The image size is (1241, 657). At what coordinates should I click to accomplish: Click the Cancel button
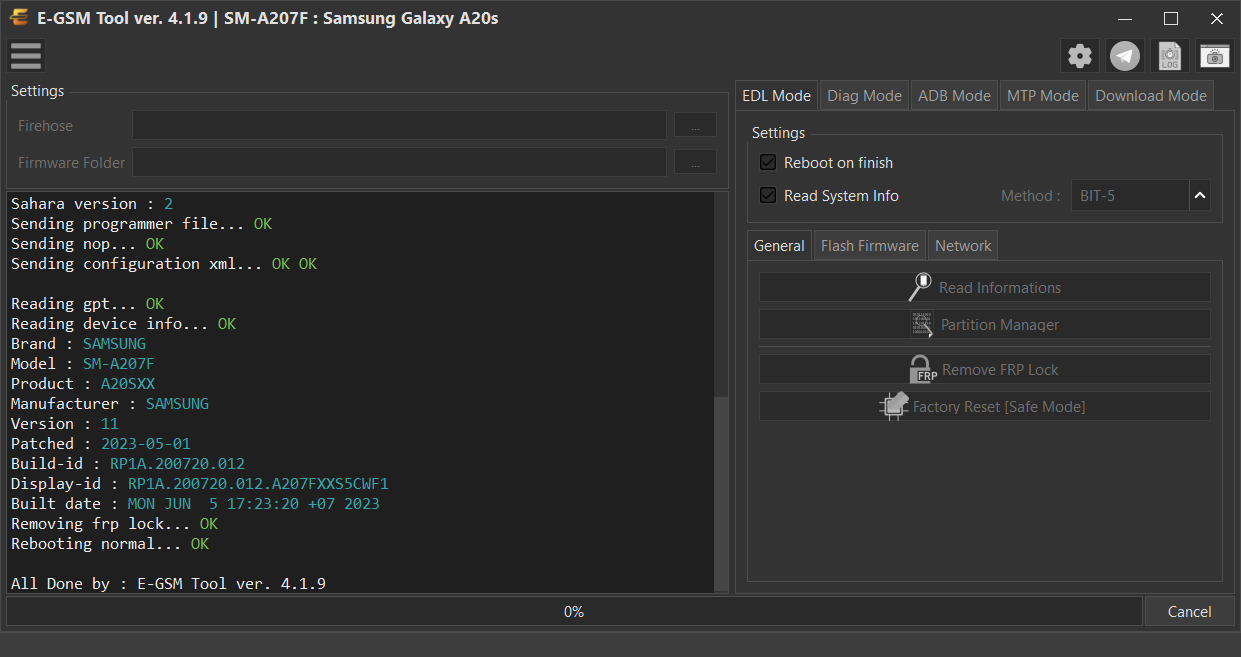1189,611
